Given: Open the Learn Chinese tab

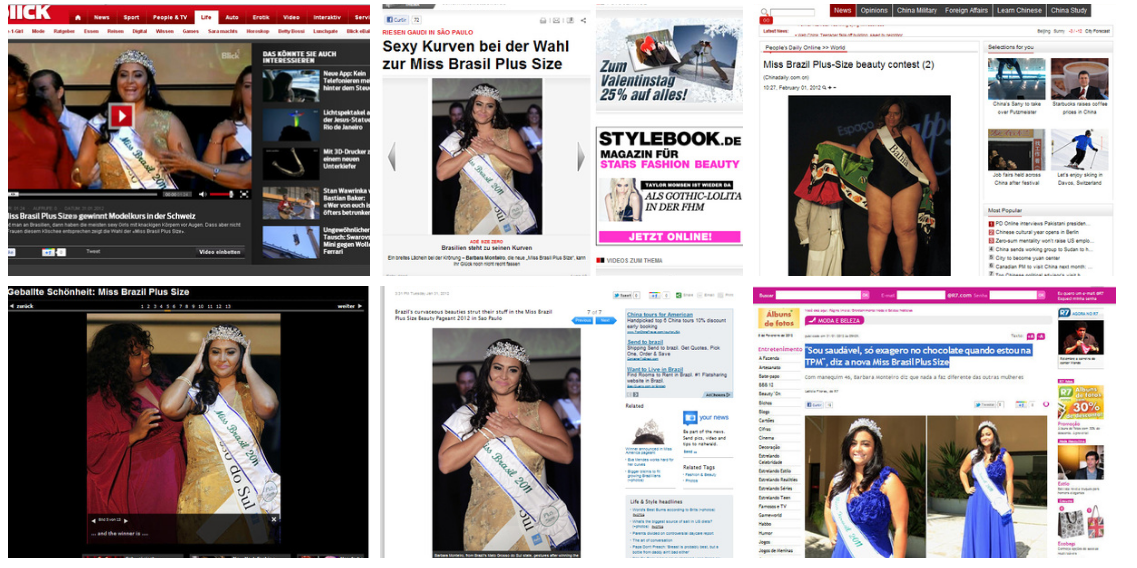Looking at the screenshot, I should coord(1019,10).
